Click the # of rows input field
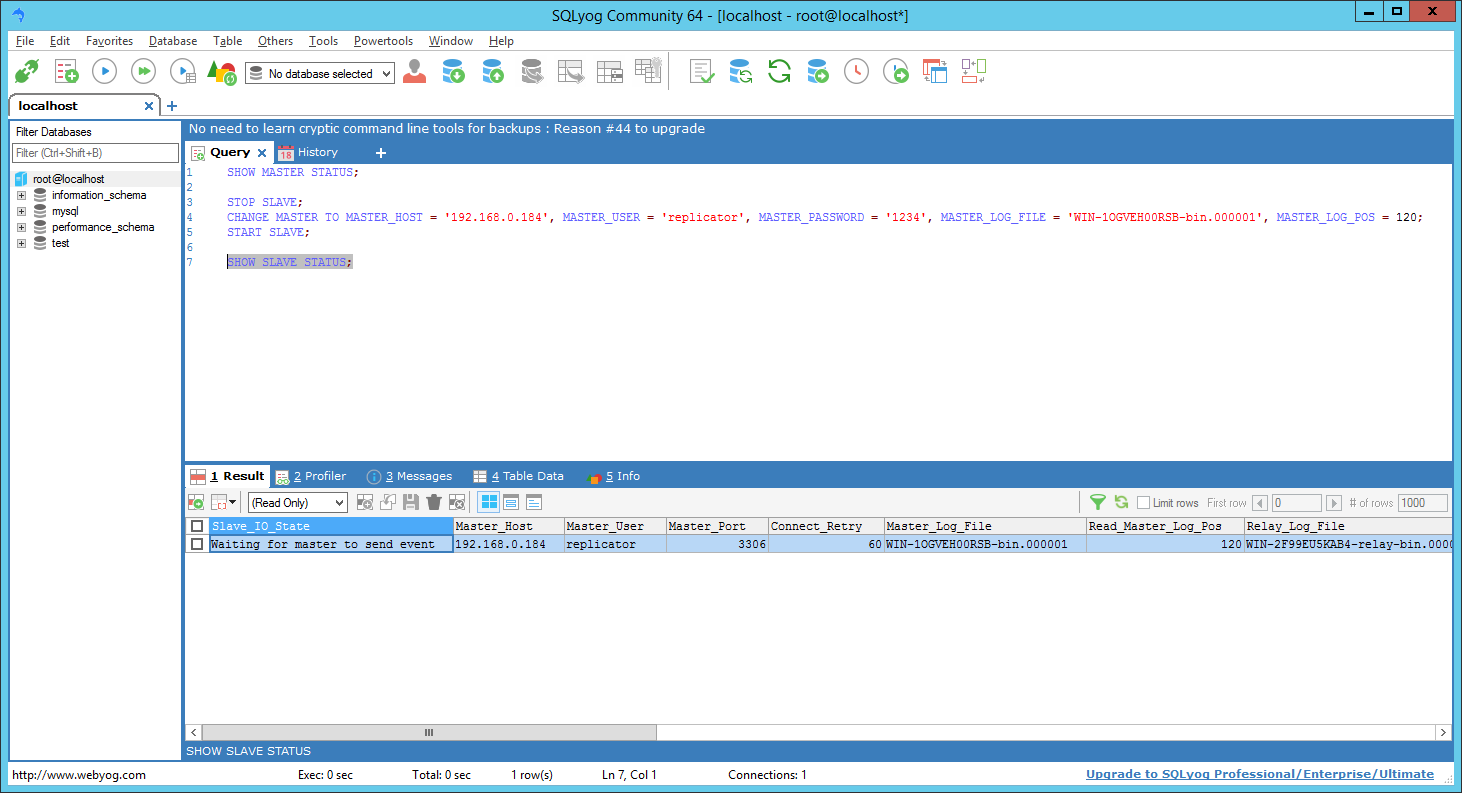This screenshot has height=793, width=1462. [1422, 503]
